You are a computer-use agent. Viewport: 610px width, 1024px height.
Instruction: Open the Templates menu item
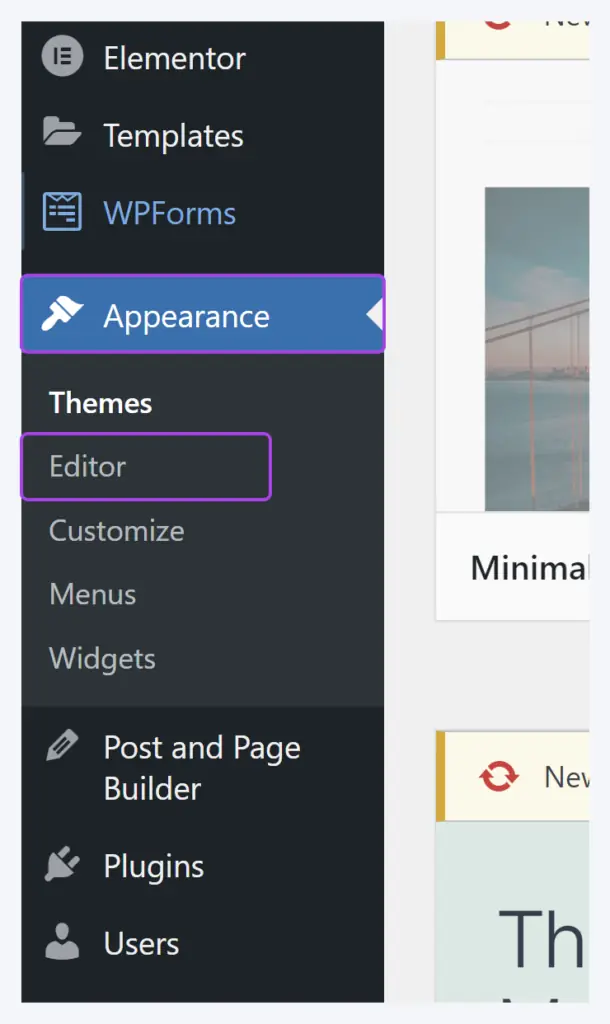coord(202,135)
